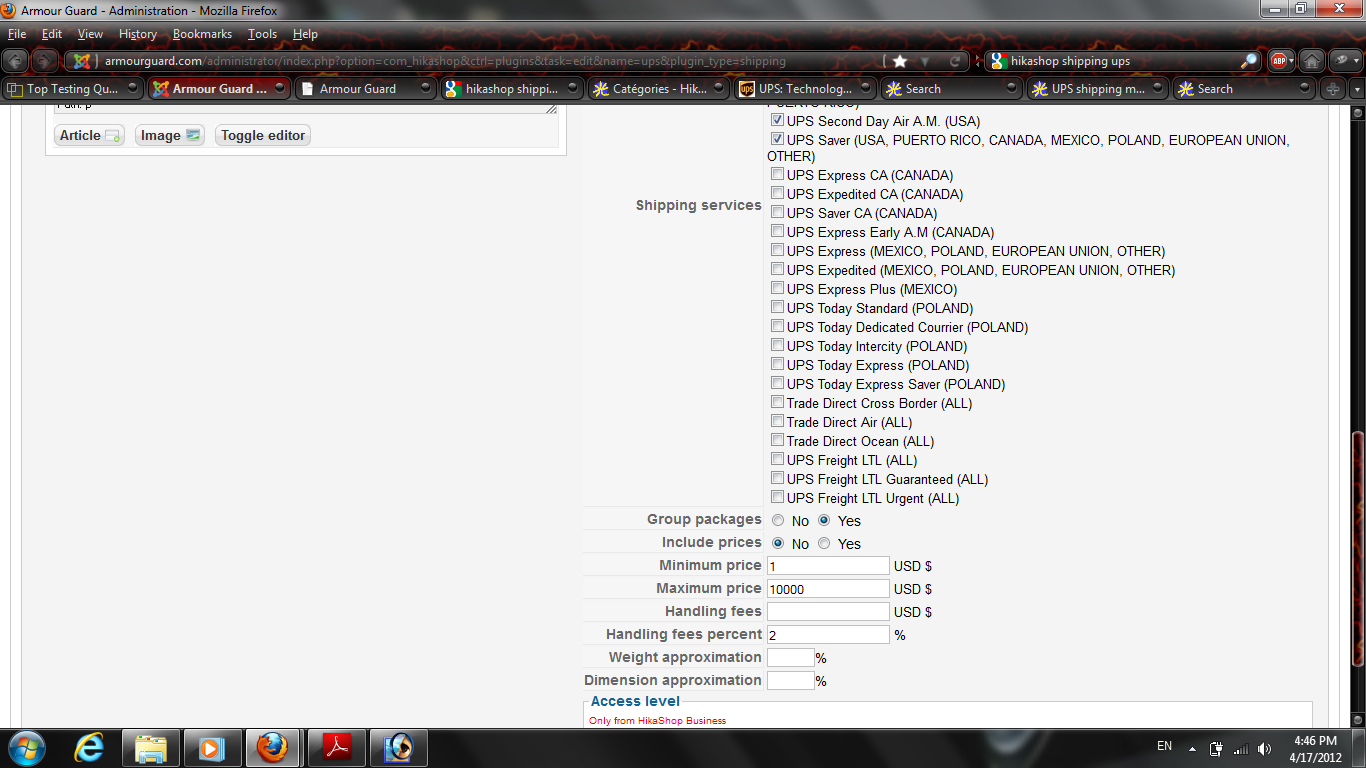Open Adobe Reader from the taskbar
The height and width of the screenshot is (768, 1366).
coord(336,747)
